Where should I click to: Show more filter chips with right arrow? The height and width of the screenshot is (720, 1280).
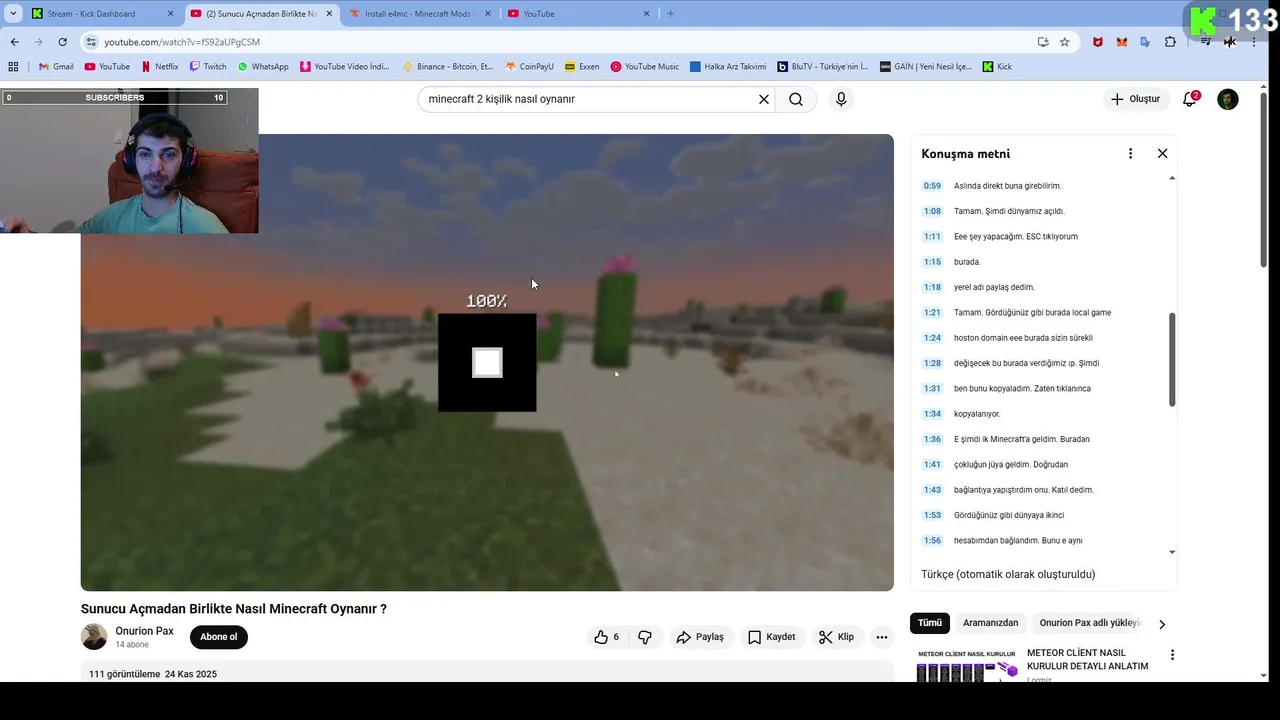coord(1161,624)
